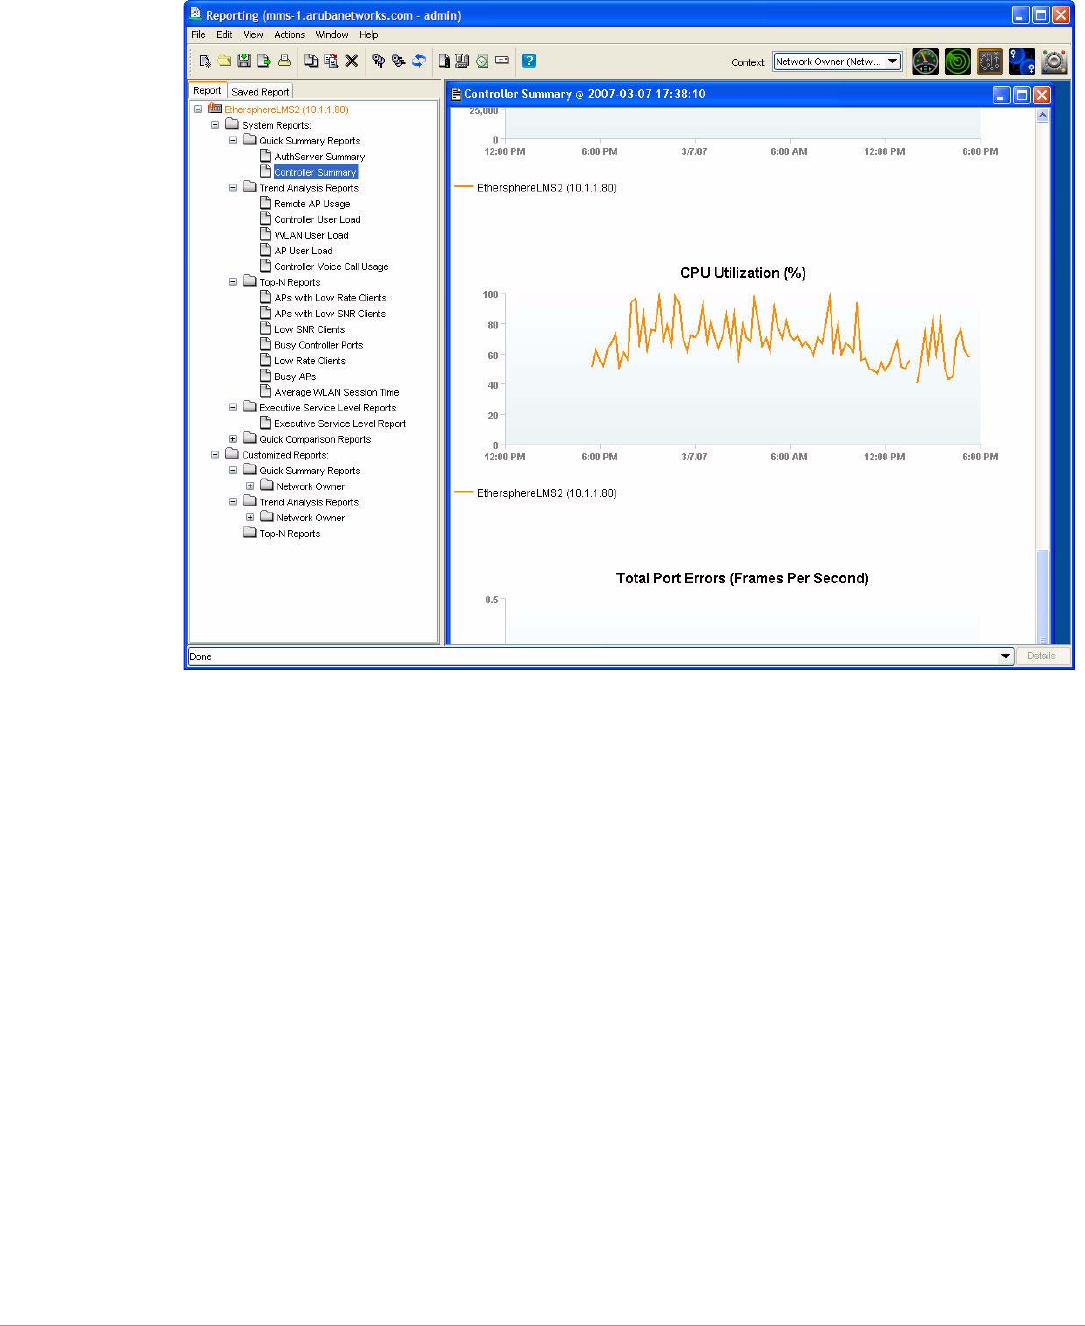
Task: Open the Edit menu
Action: pos(224,34)
